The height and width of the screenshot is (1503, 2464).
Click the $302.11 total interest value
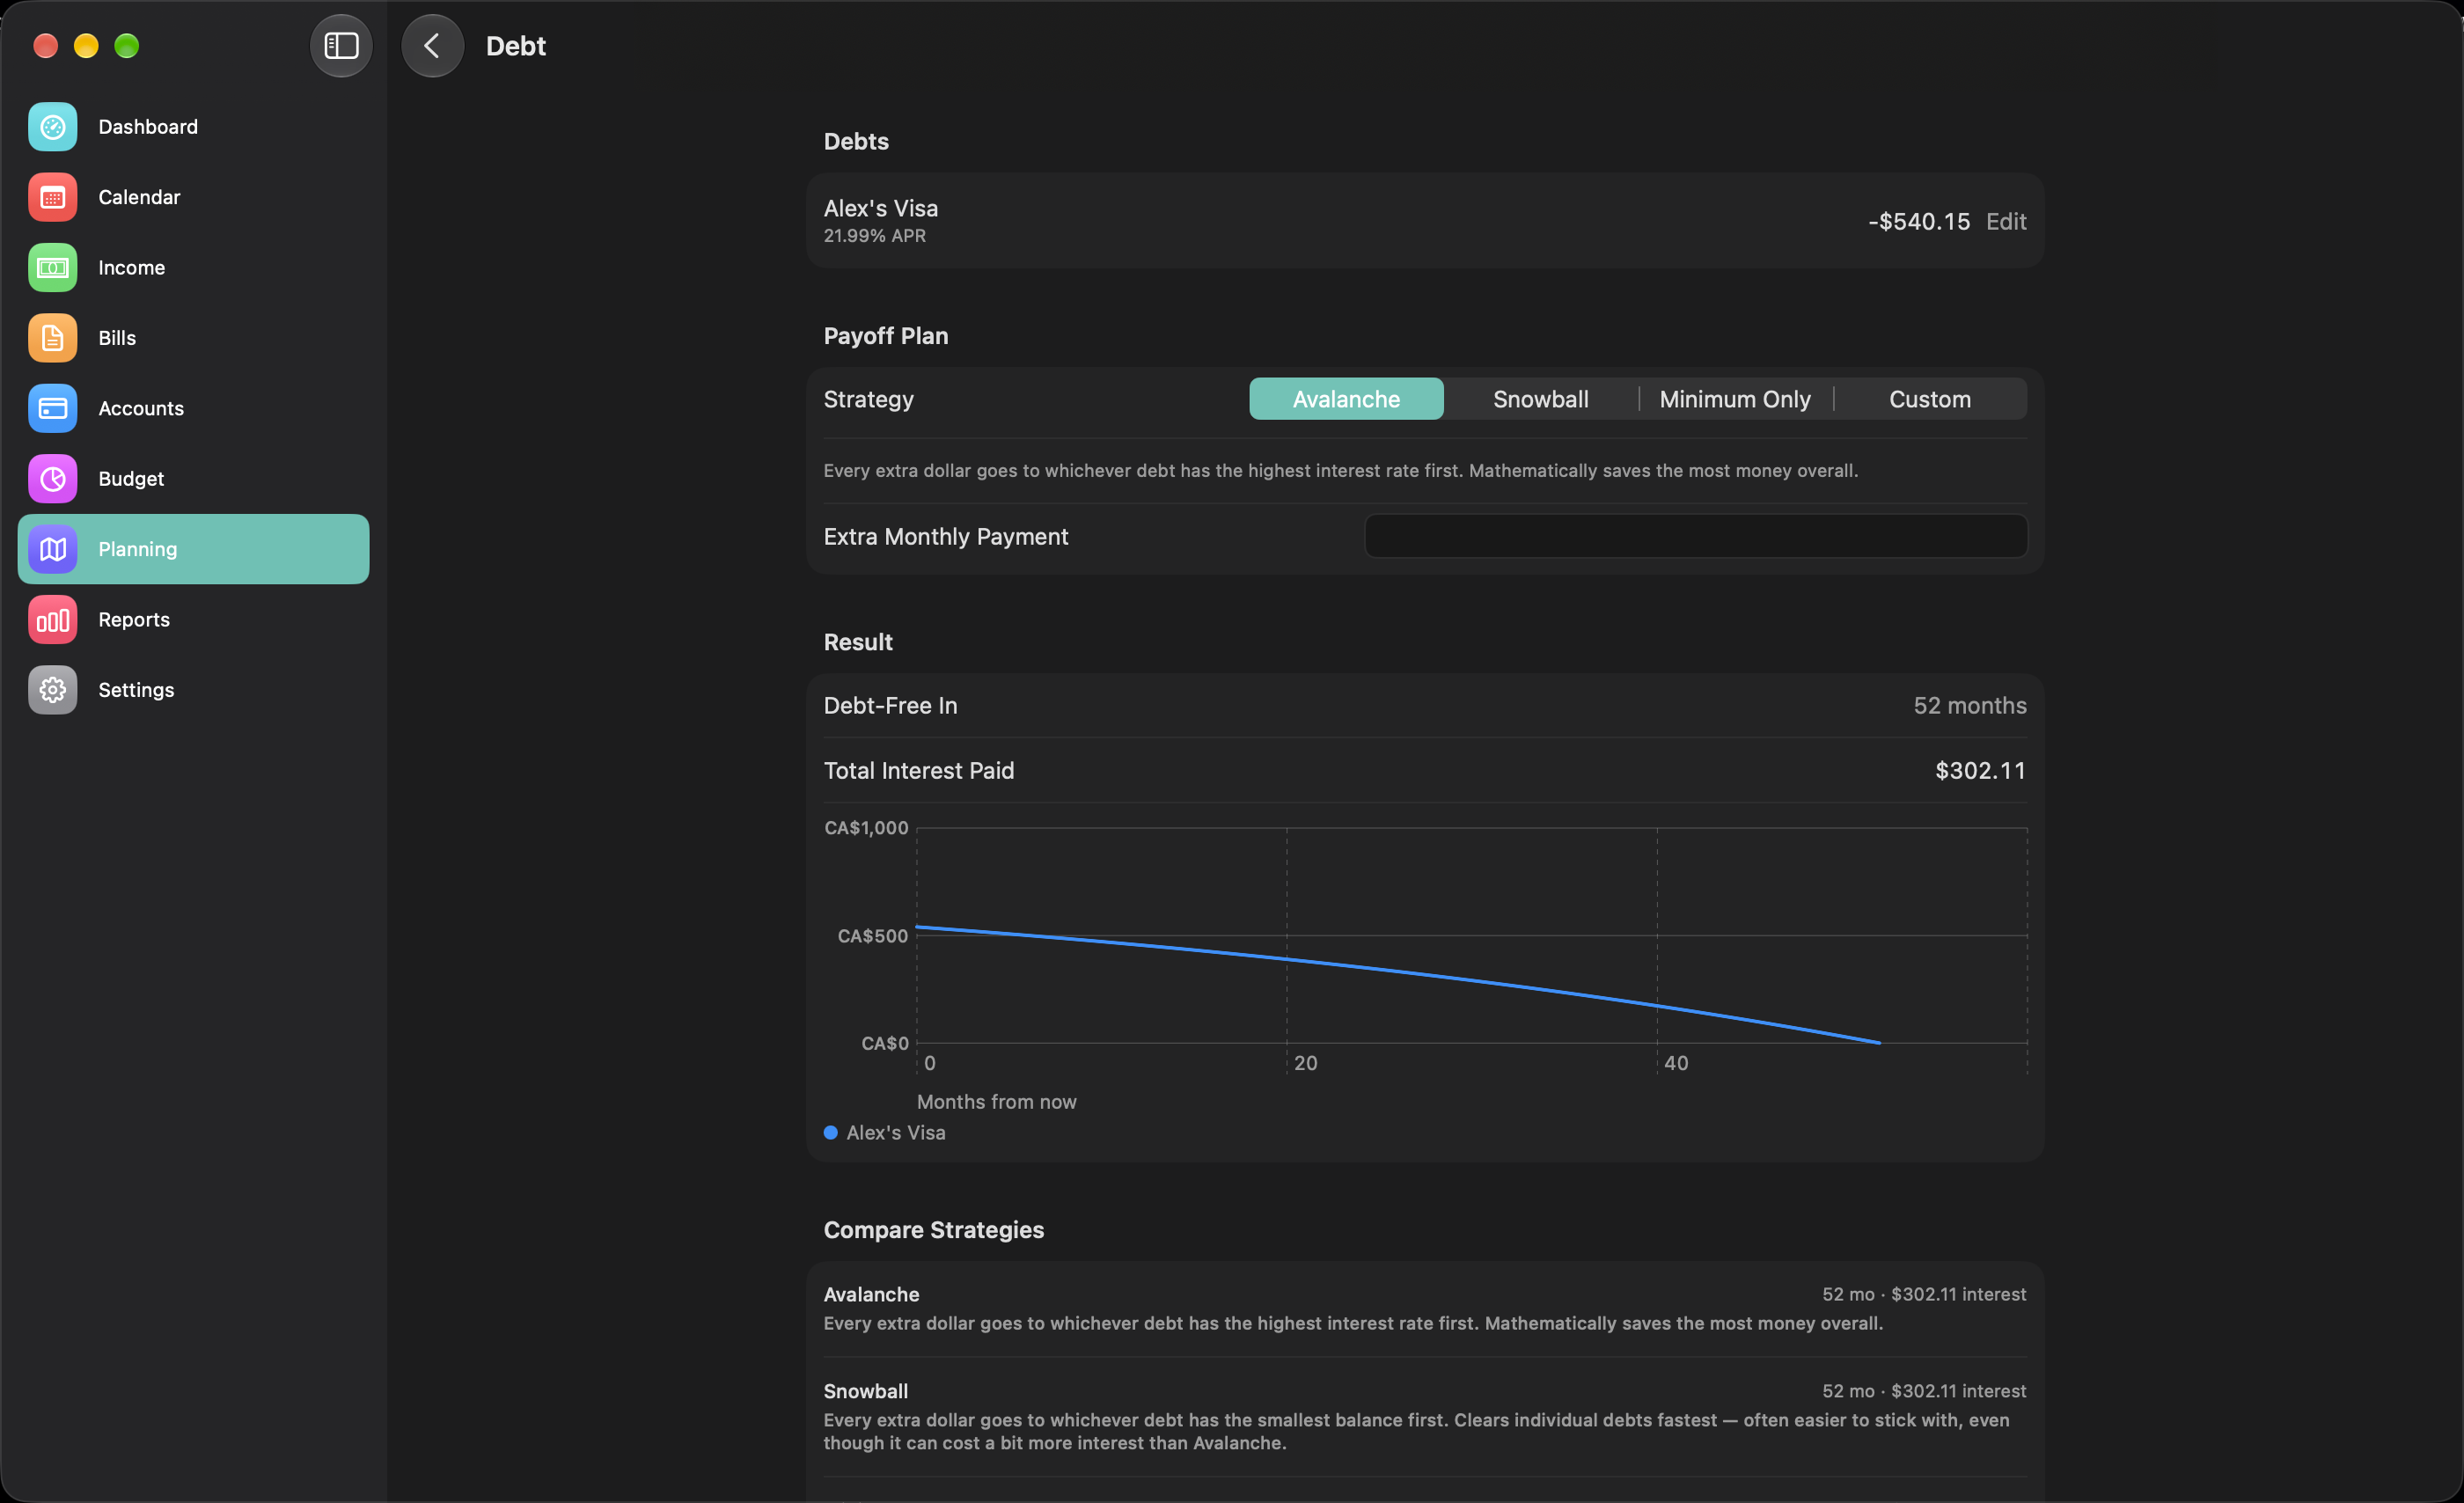[x=1980, y=770]
